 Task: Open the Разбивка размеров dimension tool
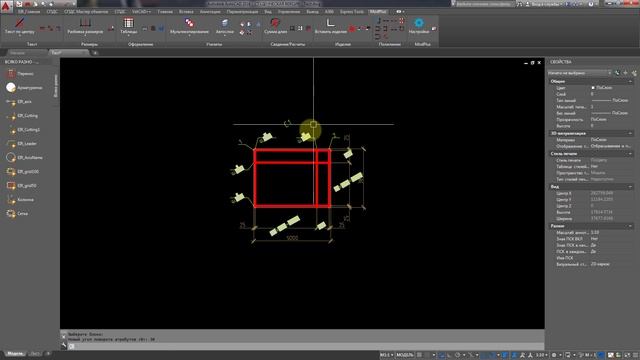tap(85, 26)
